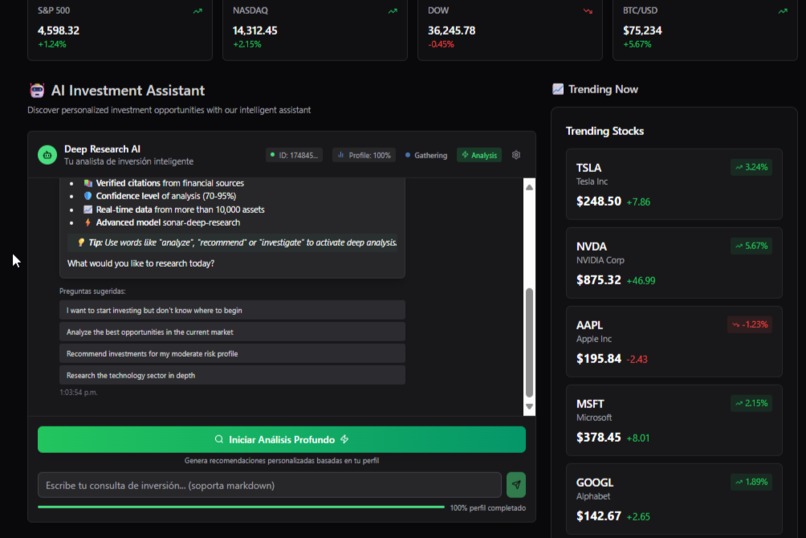Click the "$875.32" NVDA price
This screenshot has height=538, width=806.
pos(598,280)
